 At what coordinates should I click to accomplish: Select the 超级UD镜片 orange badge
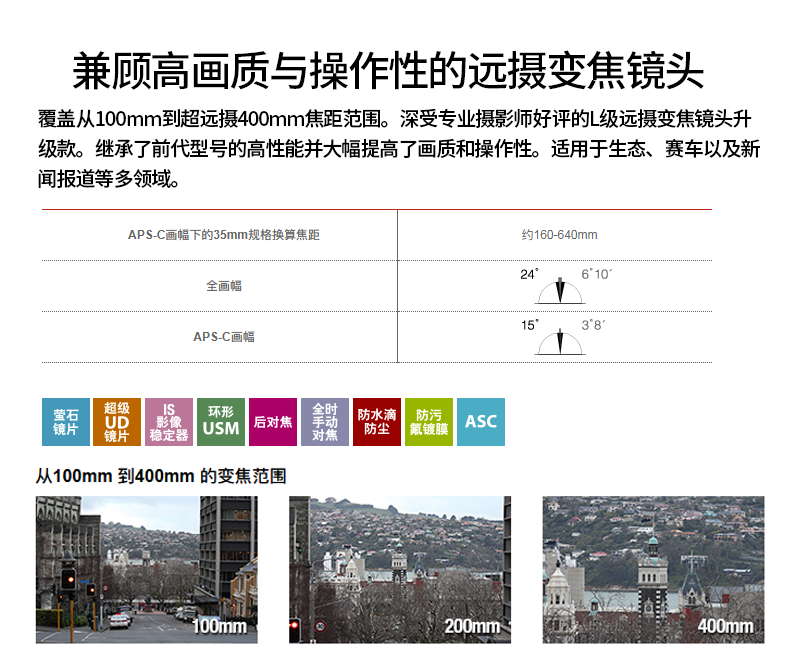[x=117, y=422]
